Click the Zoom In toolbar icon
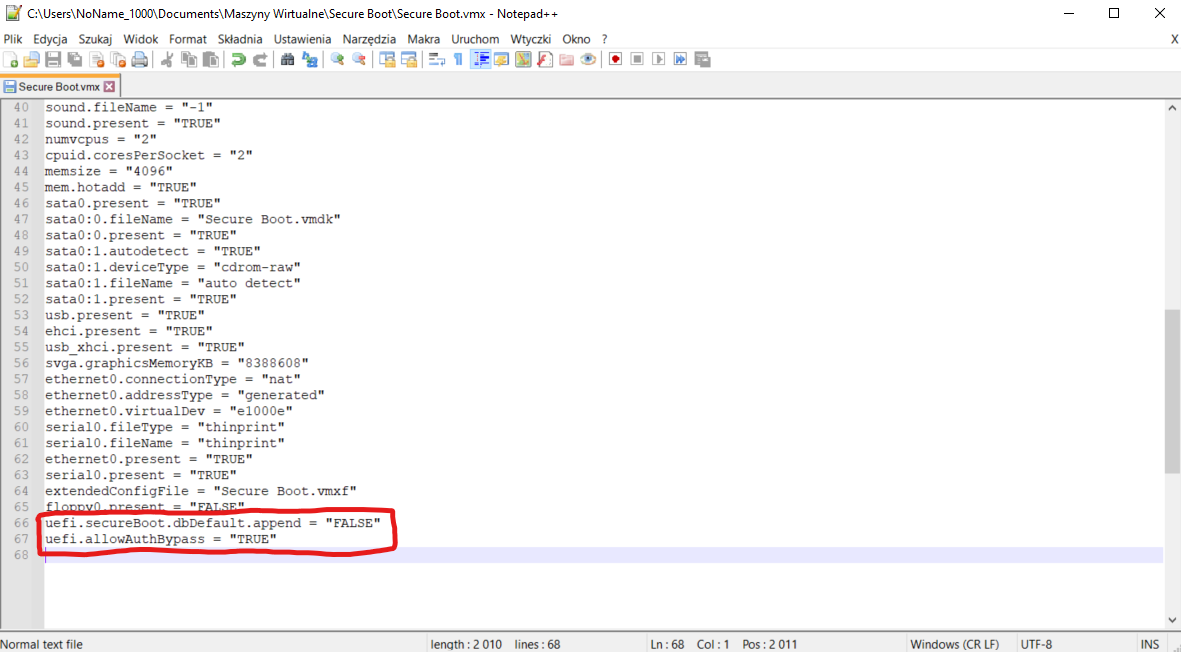 337,60
